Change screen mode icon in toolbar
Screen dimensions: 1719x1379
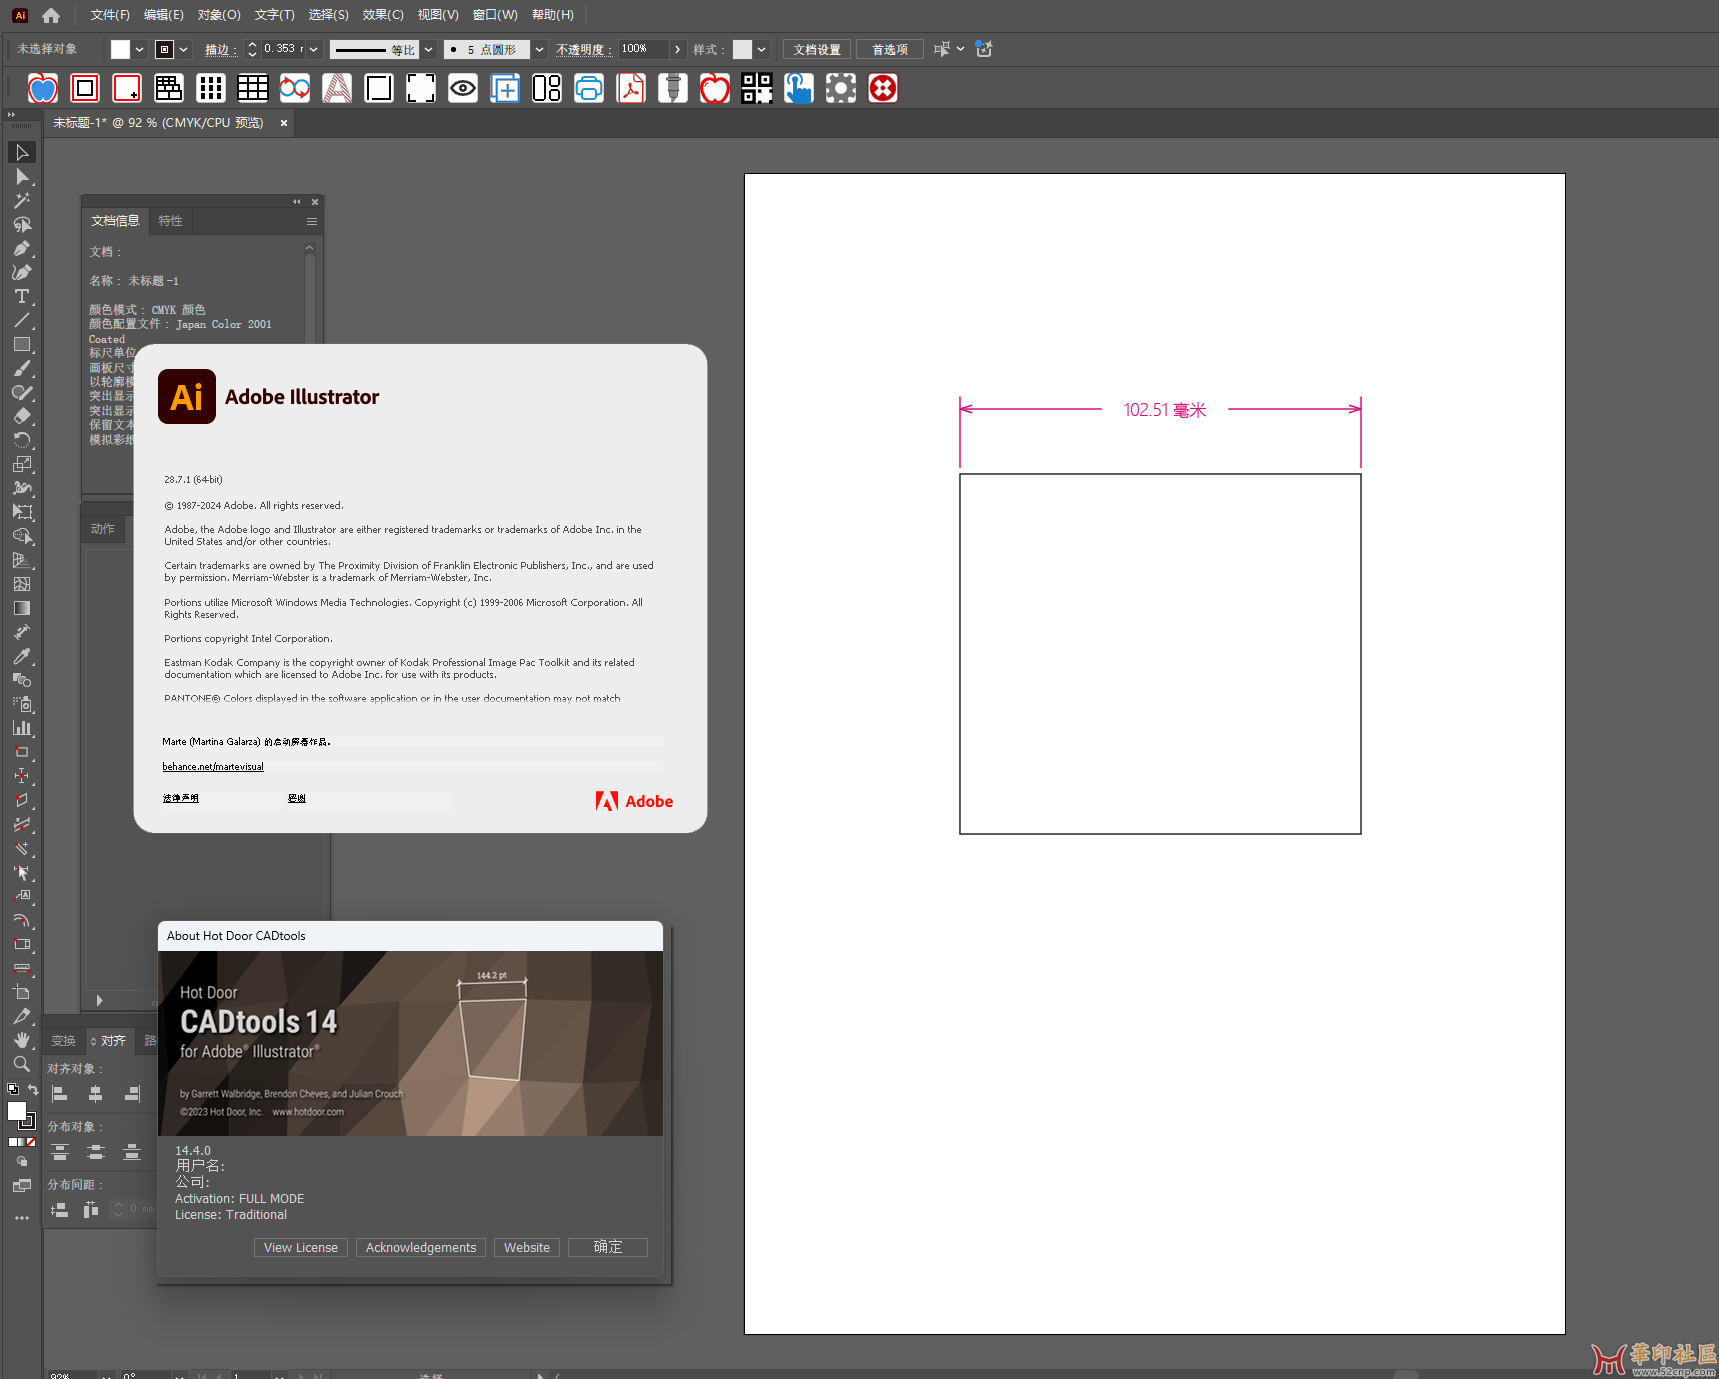coord(22,1186)
